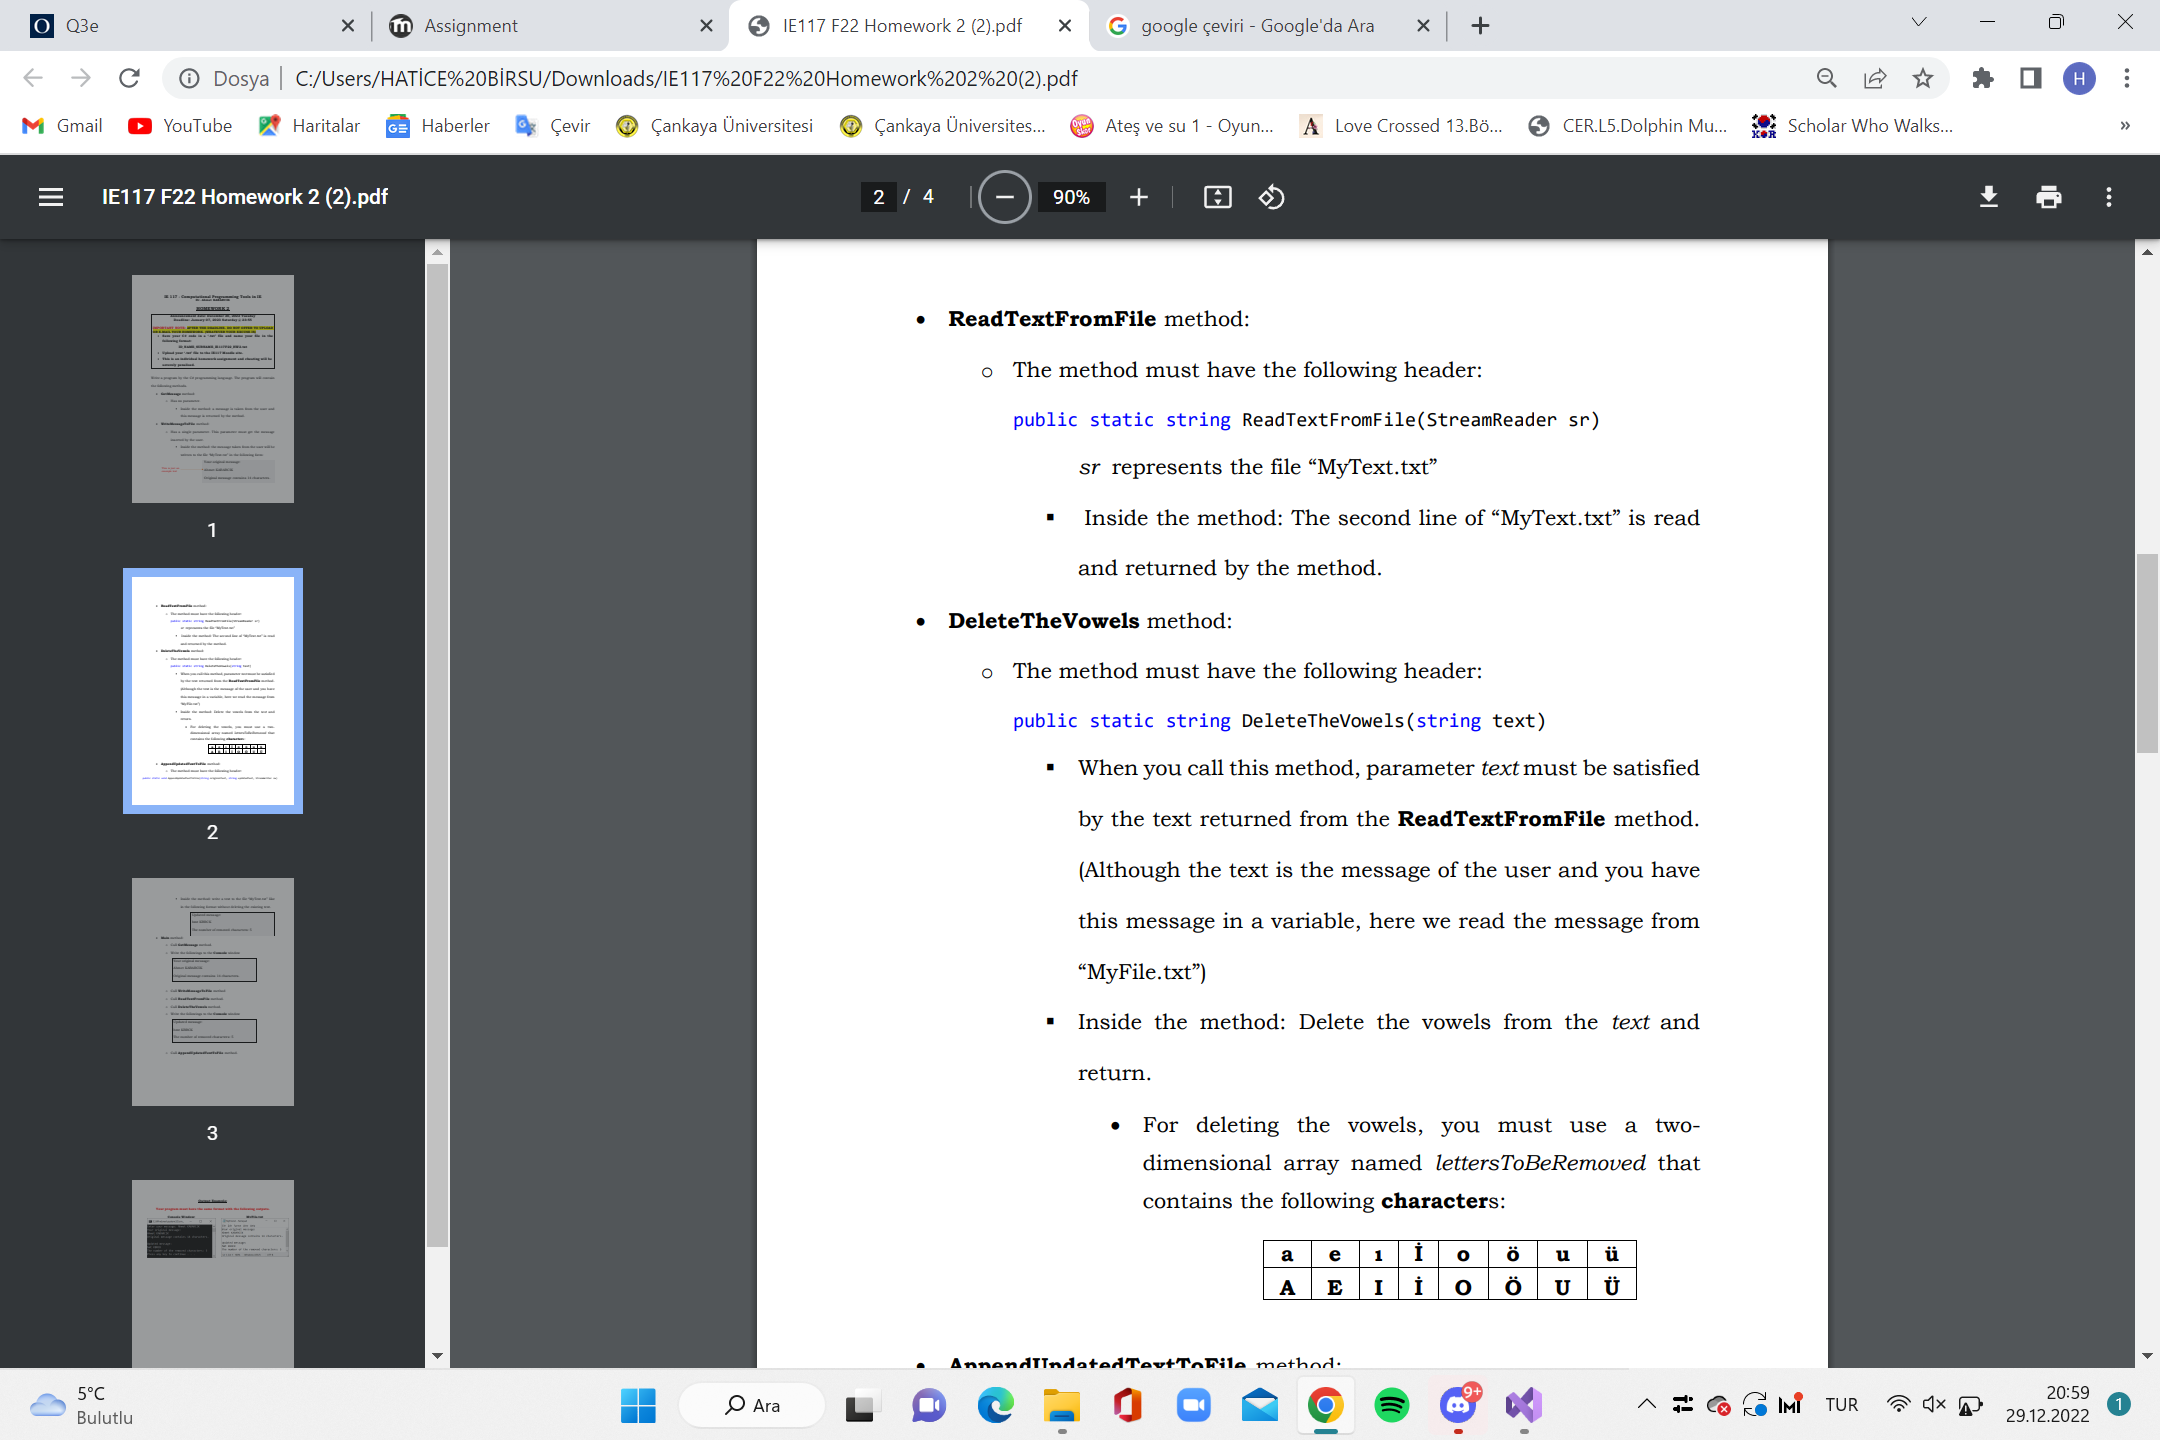This screenshot has width=2160, height=1440.
Task: Click the fit to page icon
Action: tap(1217, 197)
